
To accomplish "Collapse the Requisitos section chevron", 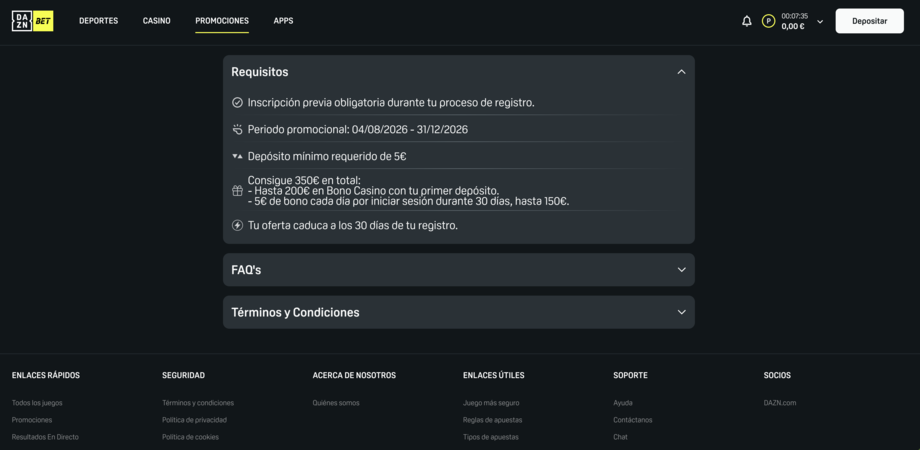I will pyautogui.click(x=681, y=72).
